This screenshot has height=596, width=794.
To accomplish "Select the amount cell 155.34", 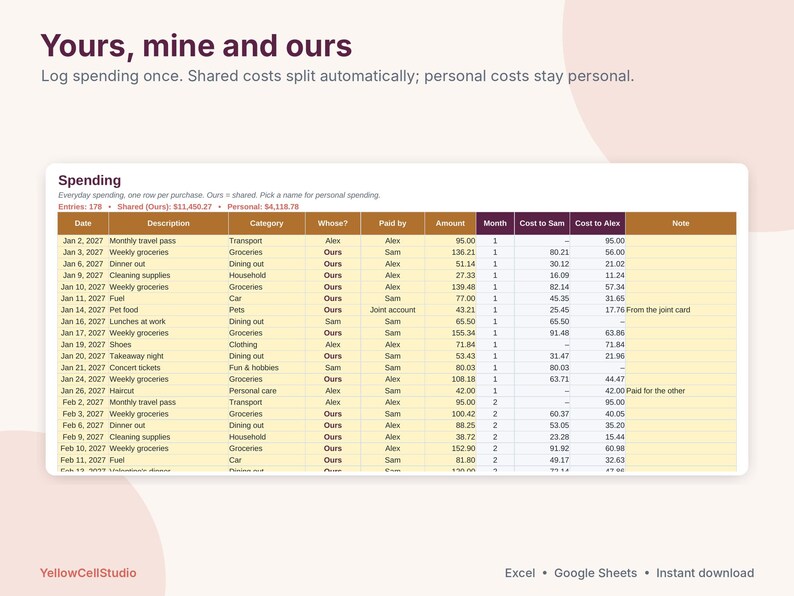I will [x=450, y=333].
